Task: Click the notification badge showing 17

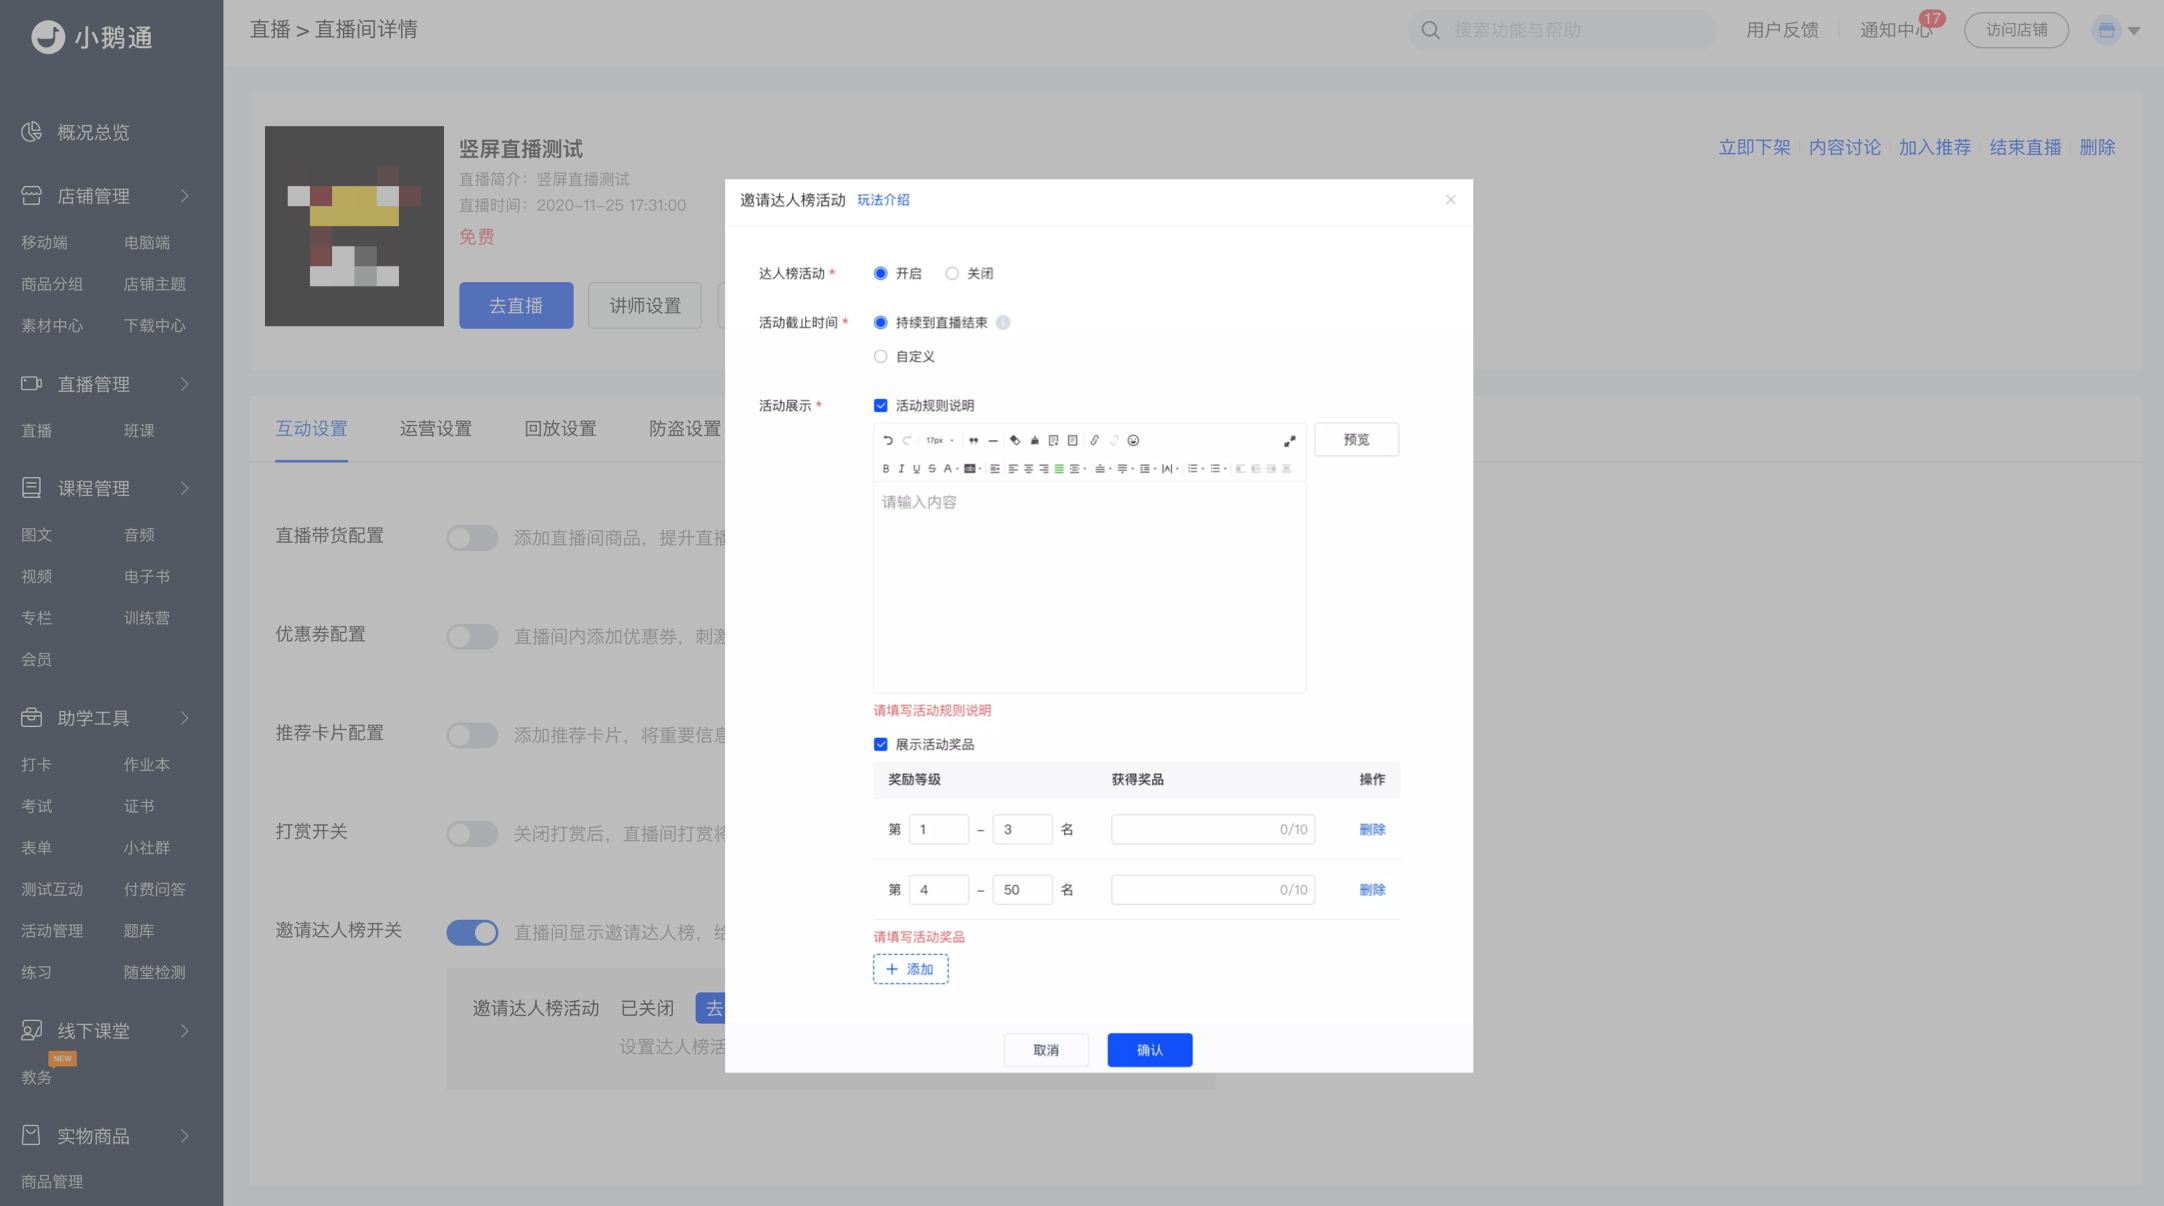Action: (x=1932, y=18)
